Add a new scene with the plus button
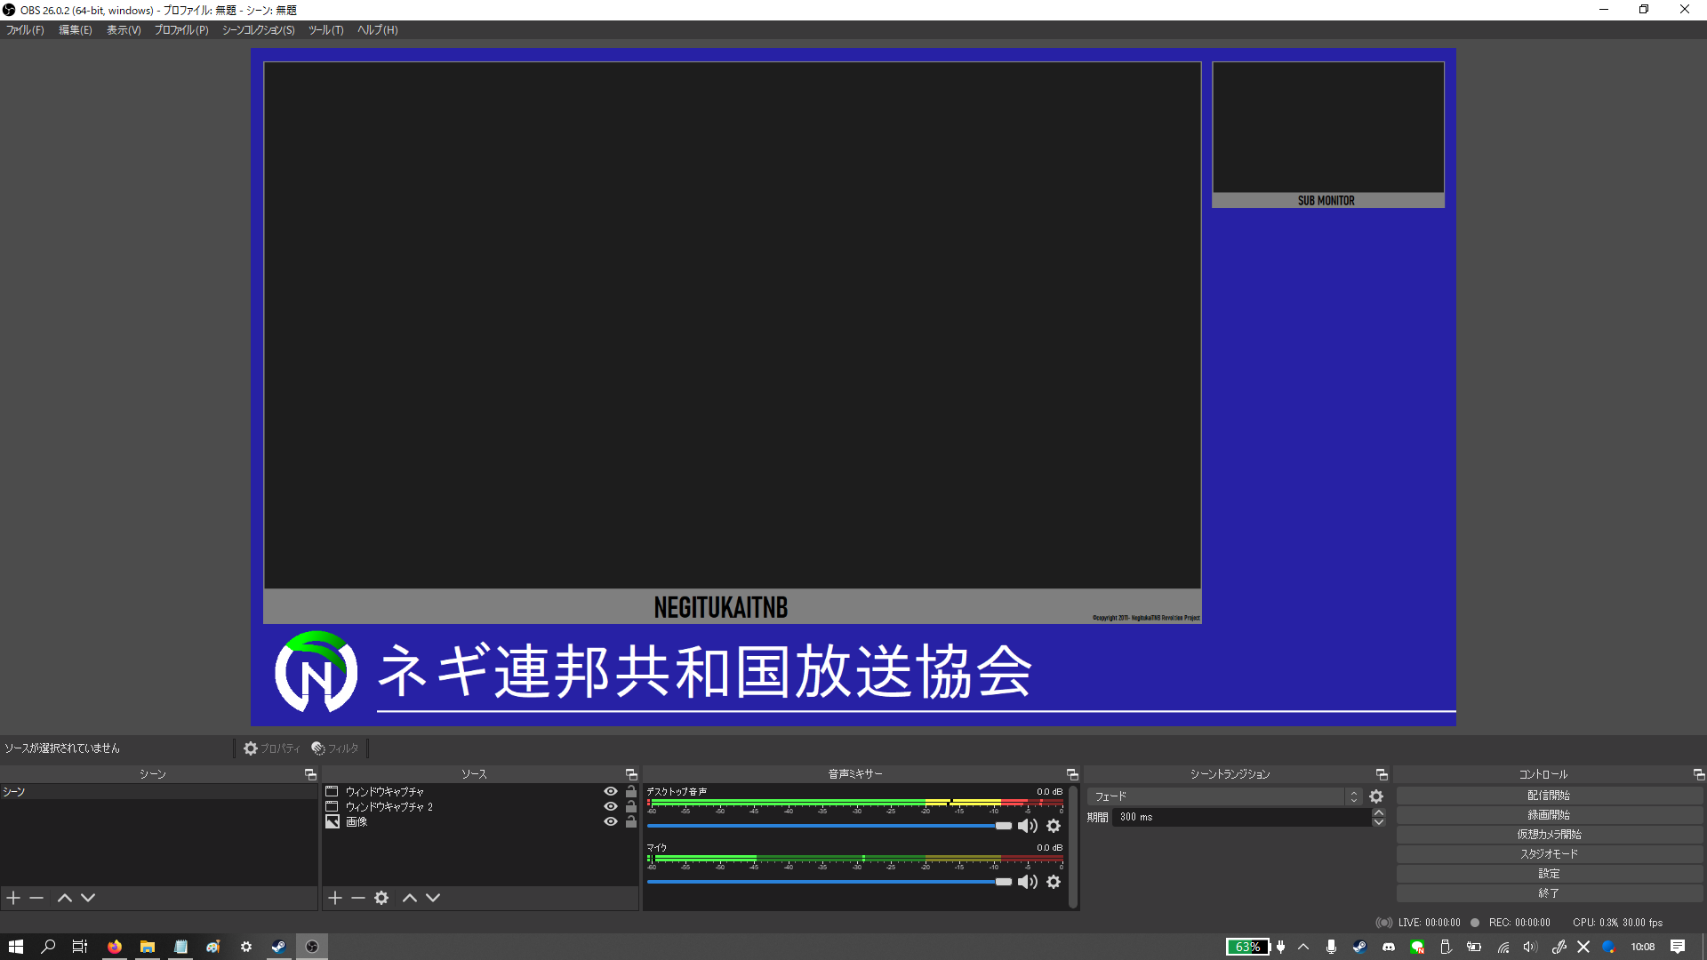Screen dimensions: 1707x960 click(x=13, y=898)
